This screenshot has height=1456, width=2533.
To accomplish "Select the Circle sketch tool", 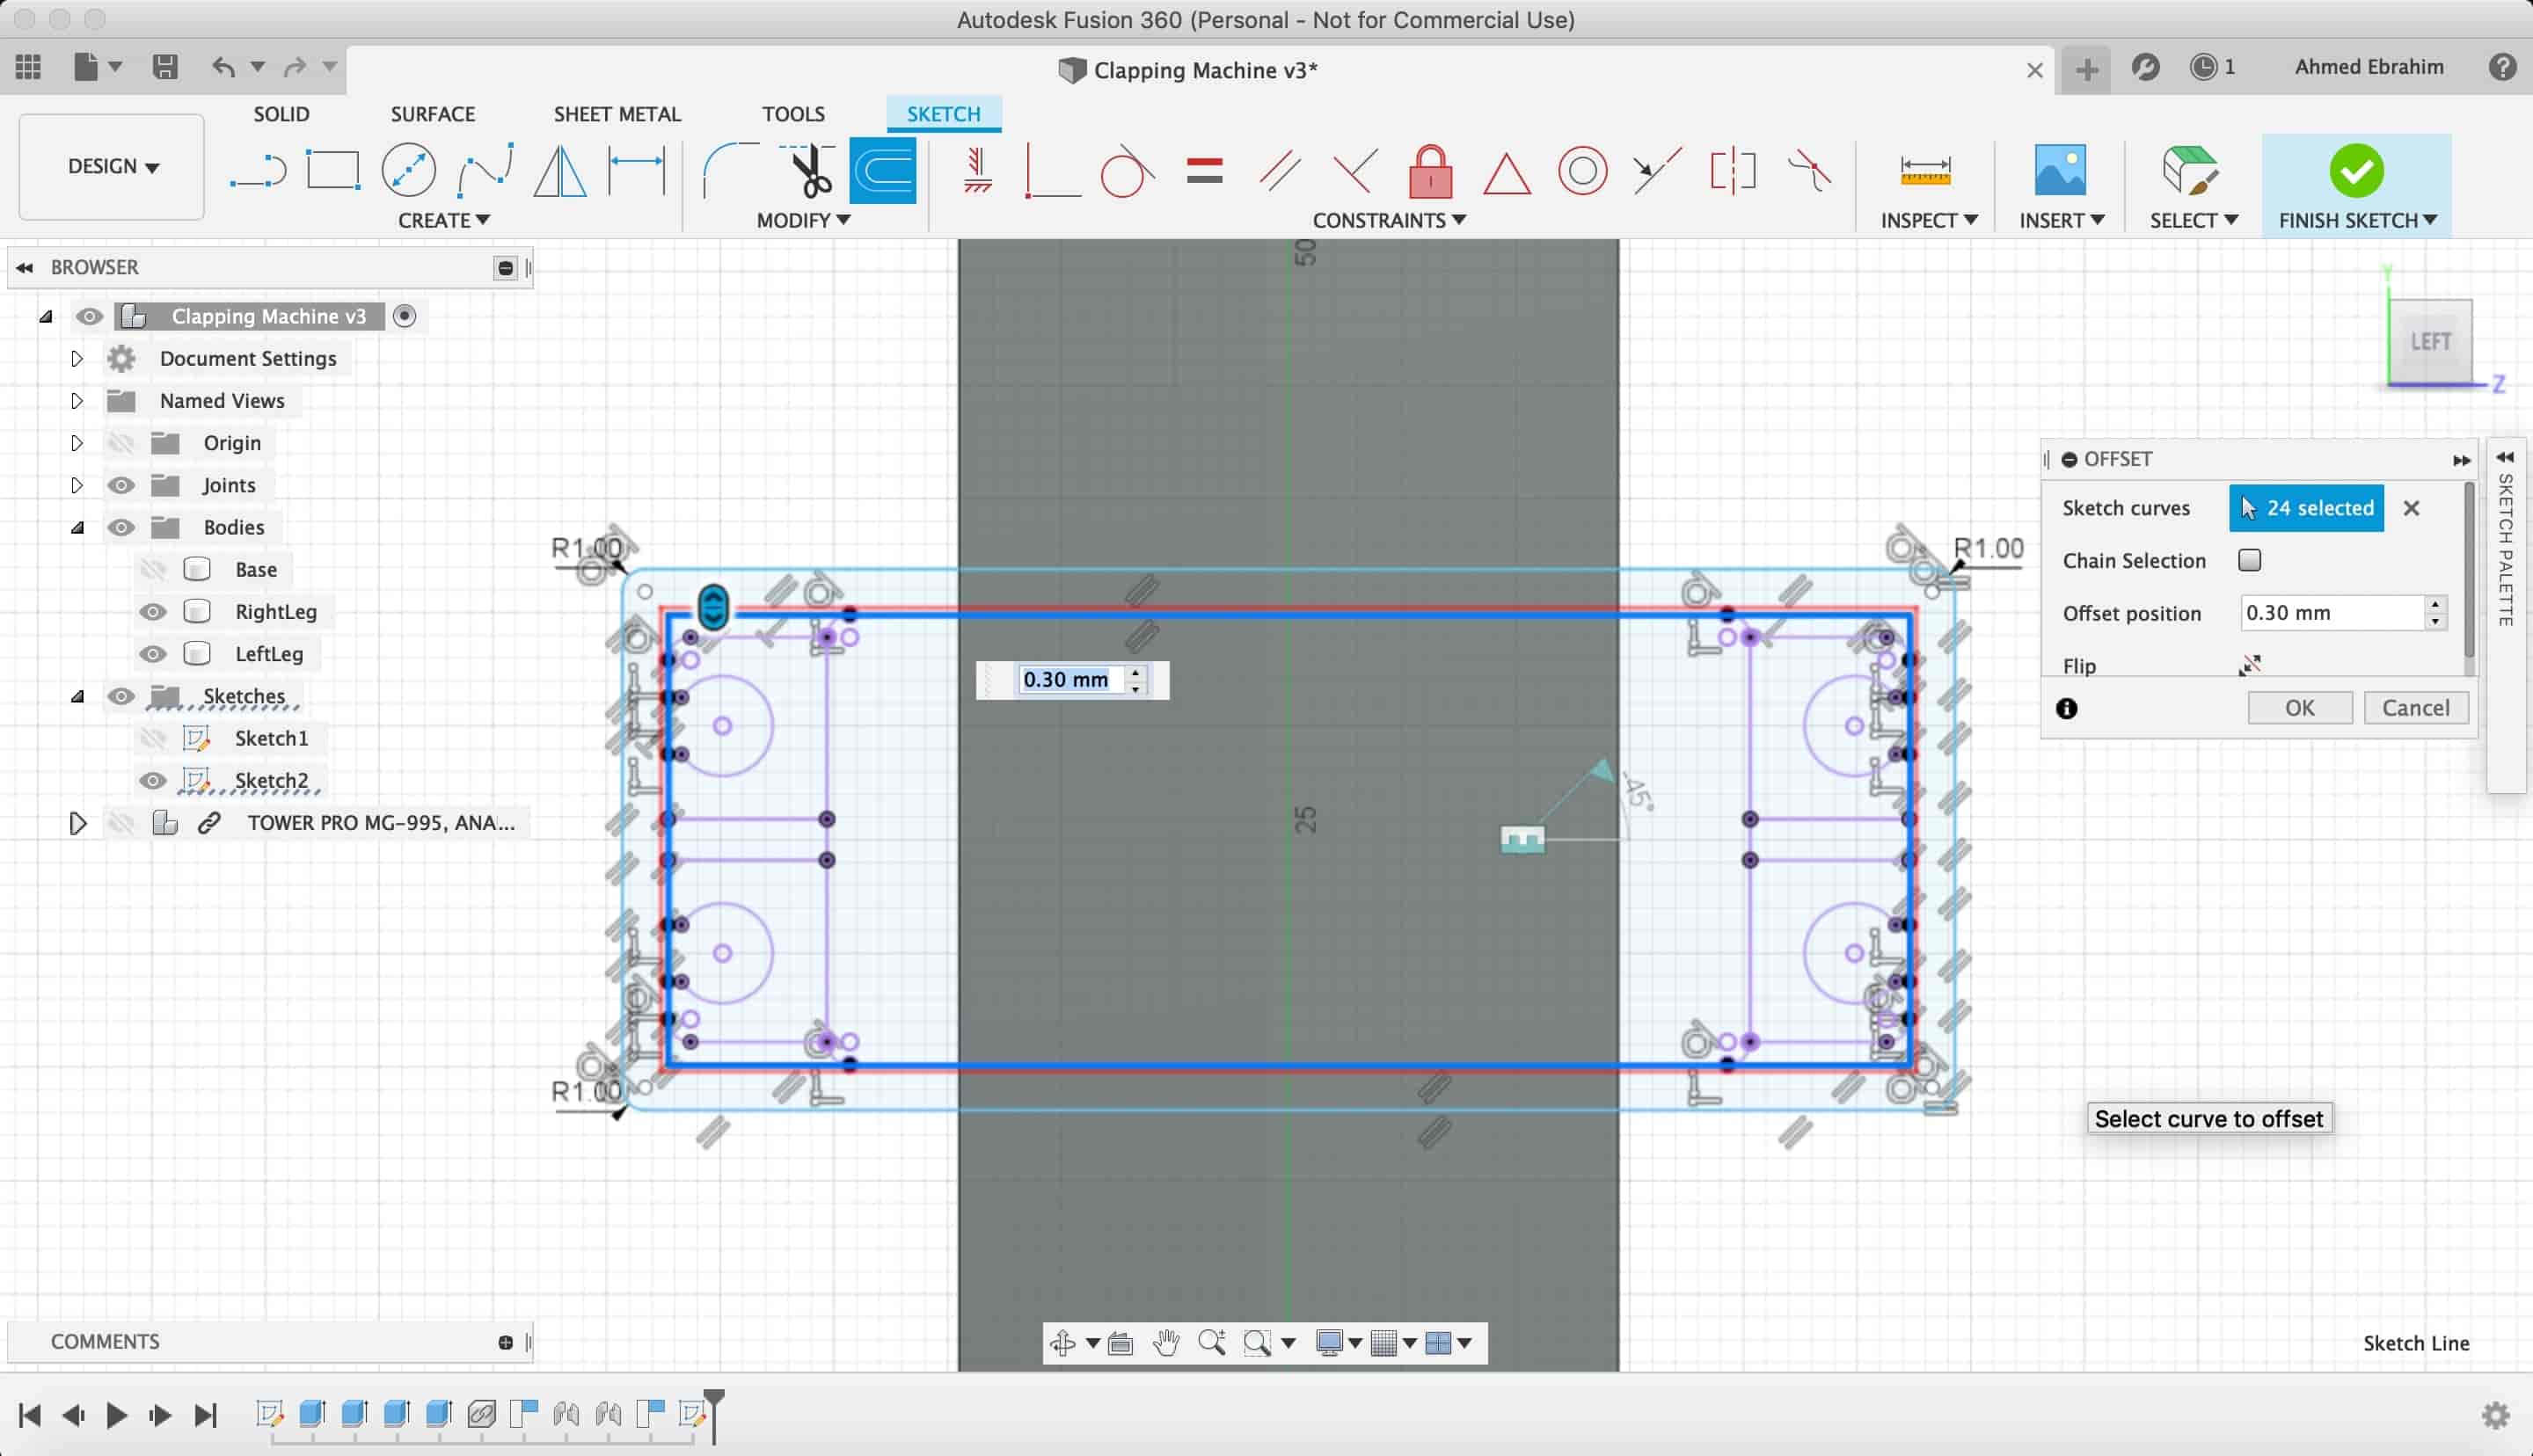I will coord(411,169).
